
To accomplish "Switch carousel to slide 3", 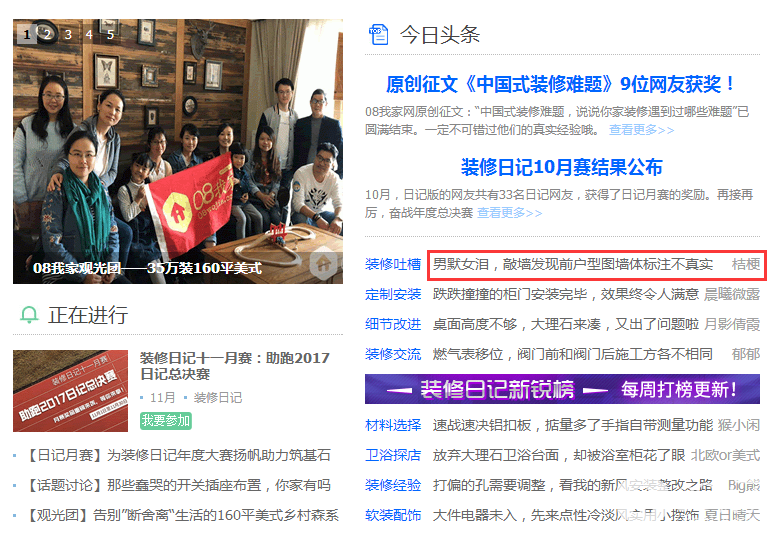I will coord(68,34).
